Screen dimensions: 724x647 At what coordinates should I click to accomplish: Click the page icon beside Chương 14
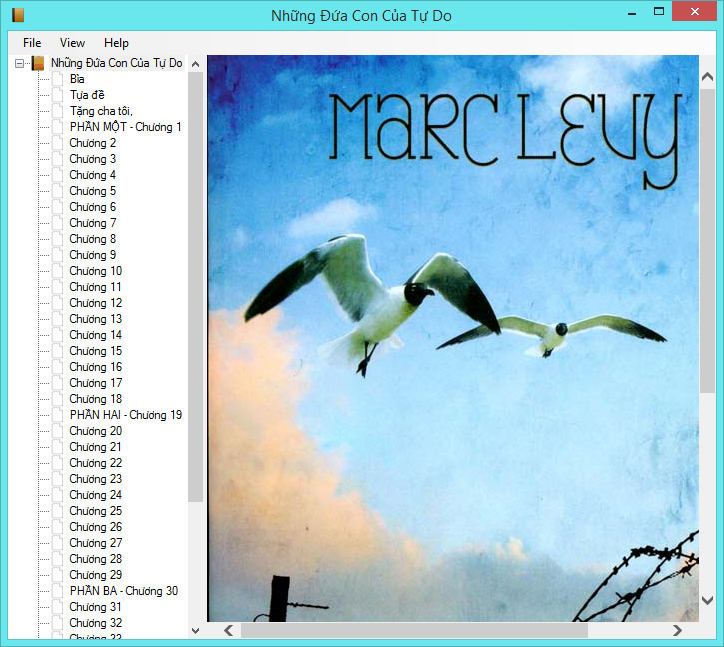58,335
